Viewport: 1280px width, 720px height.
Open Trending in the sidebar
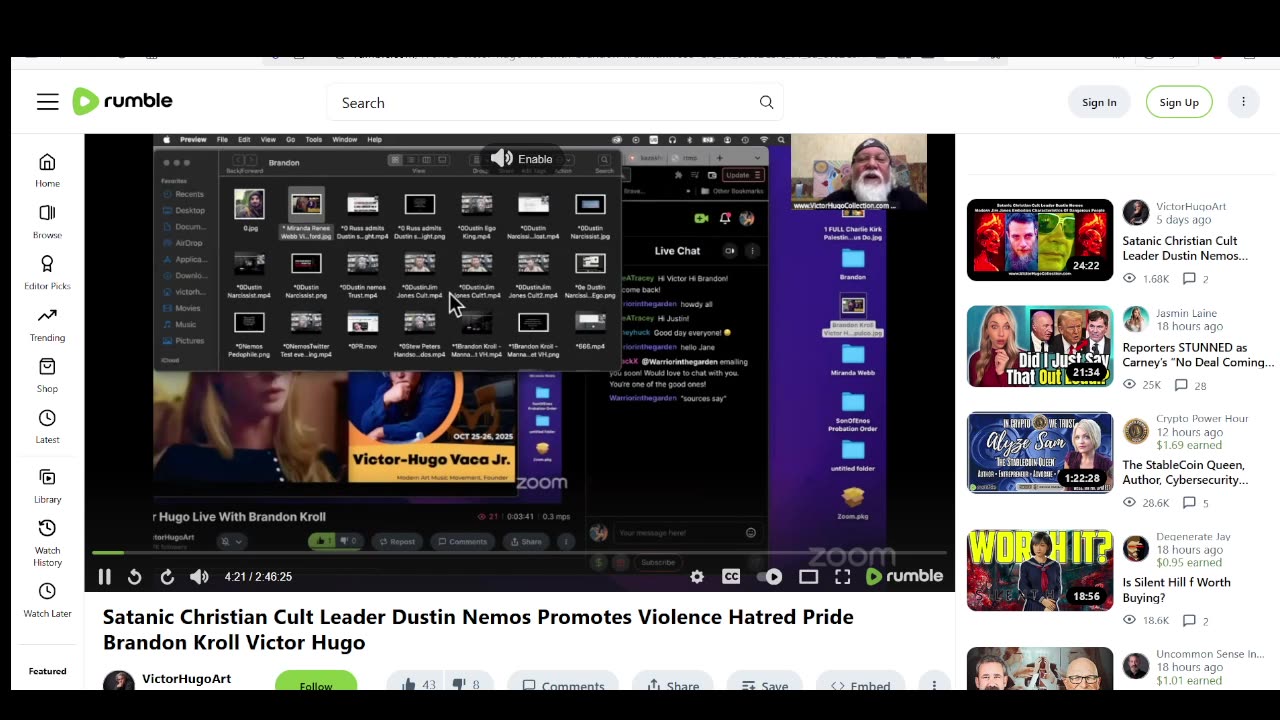point(47,324)
